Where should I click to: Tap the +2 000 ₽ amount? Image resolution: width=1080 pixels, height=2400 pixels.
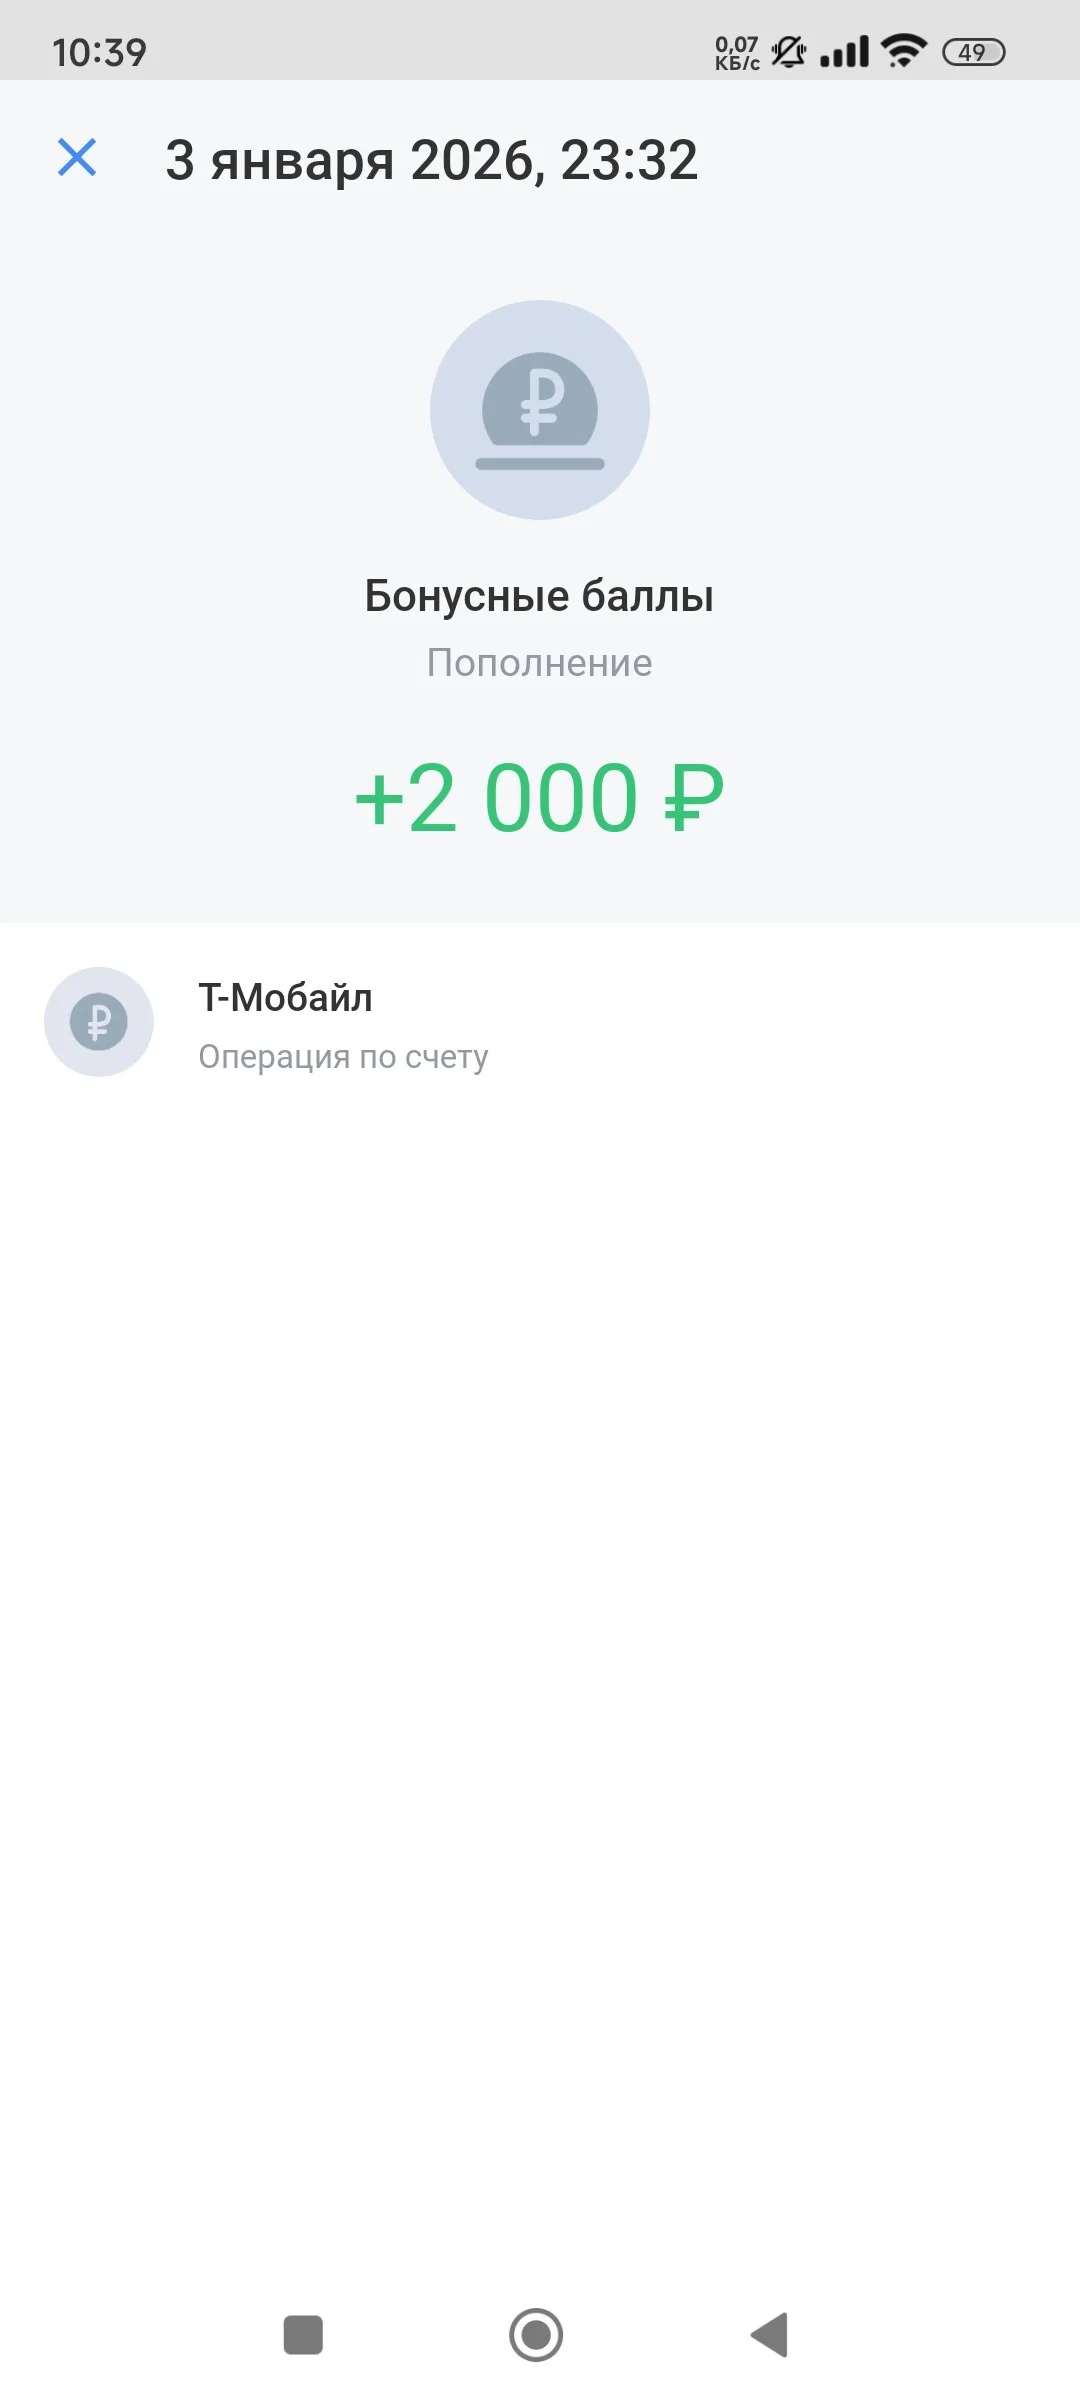coord(539,798)
